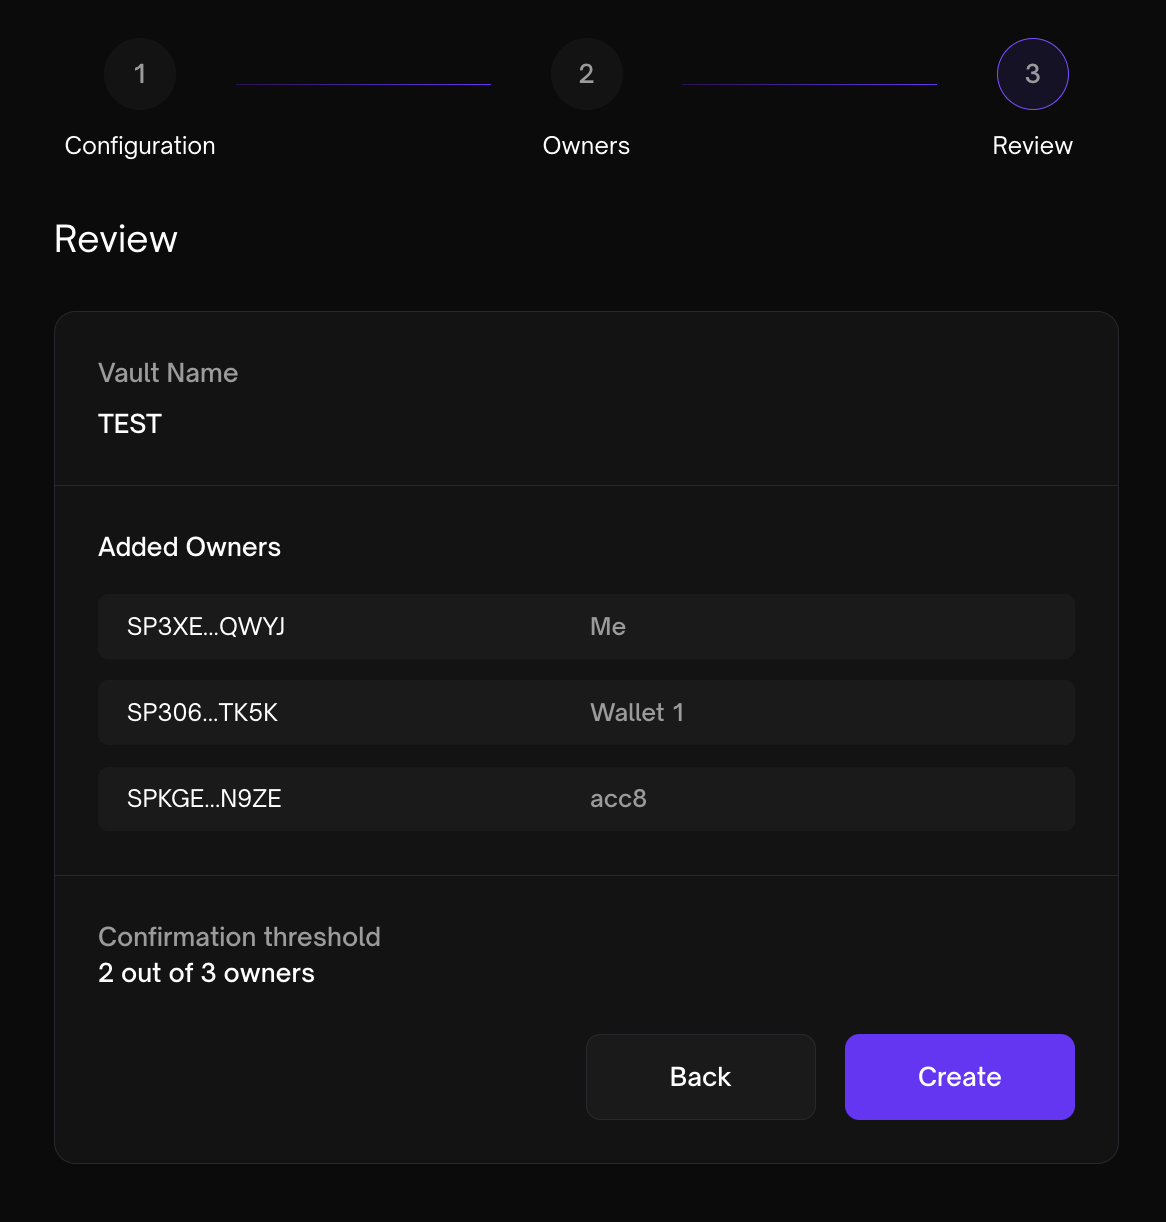This screenshot has width=1166, height=1222.
Task: Click the owner name Wallet 1
Action: point(637,713)
